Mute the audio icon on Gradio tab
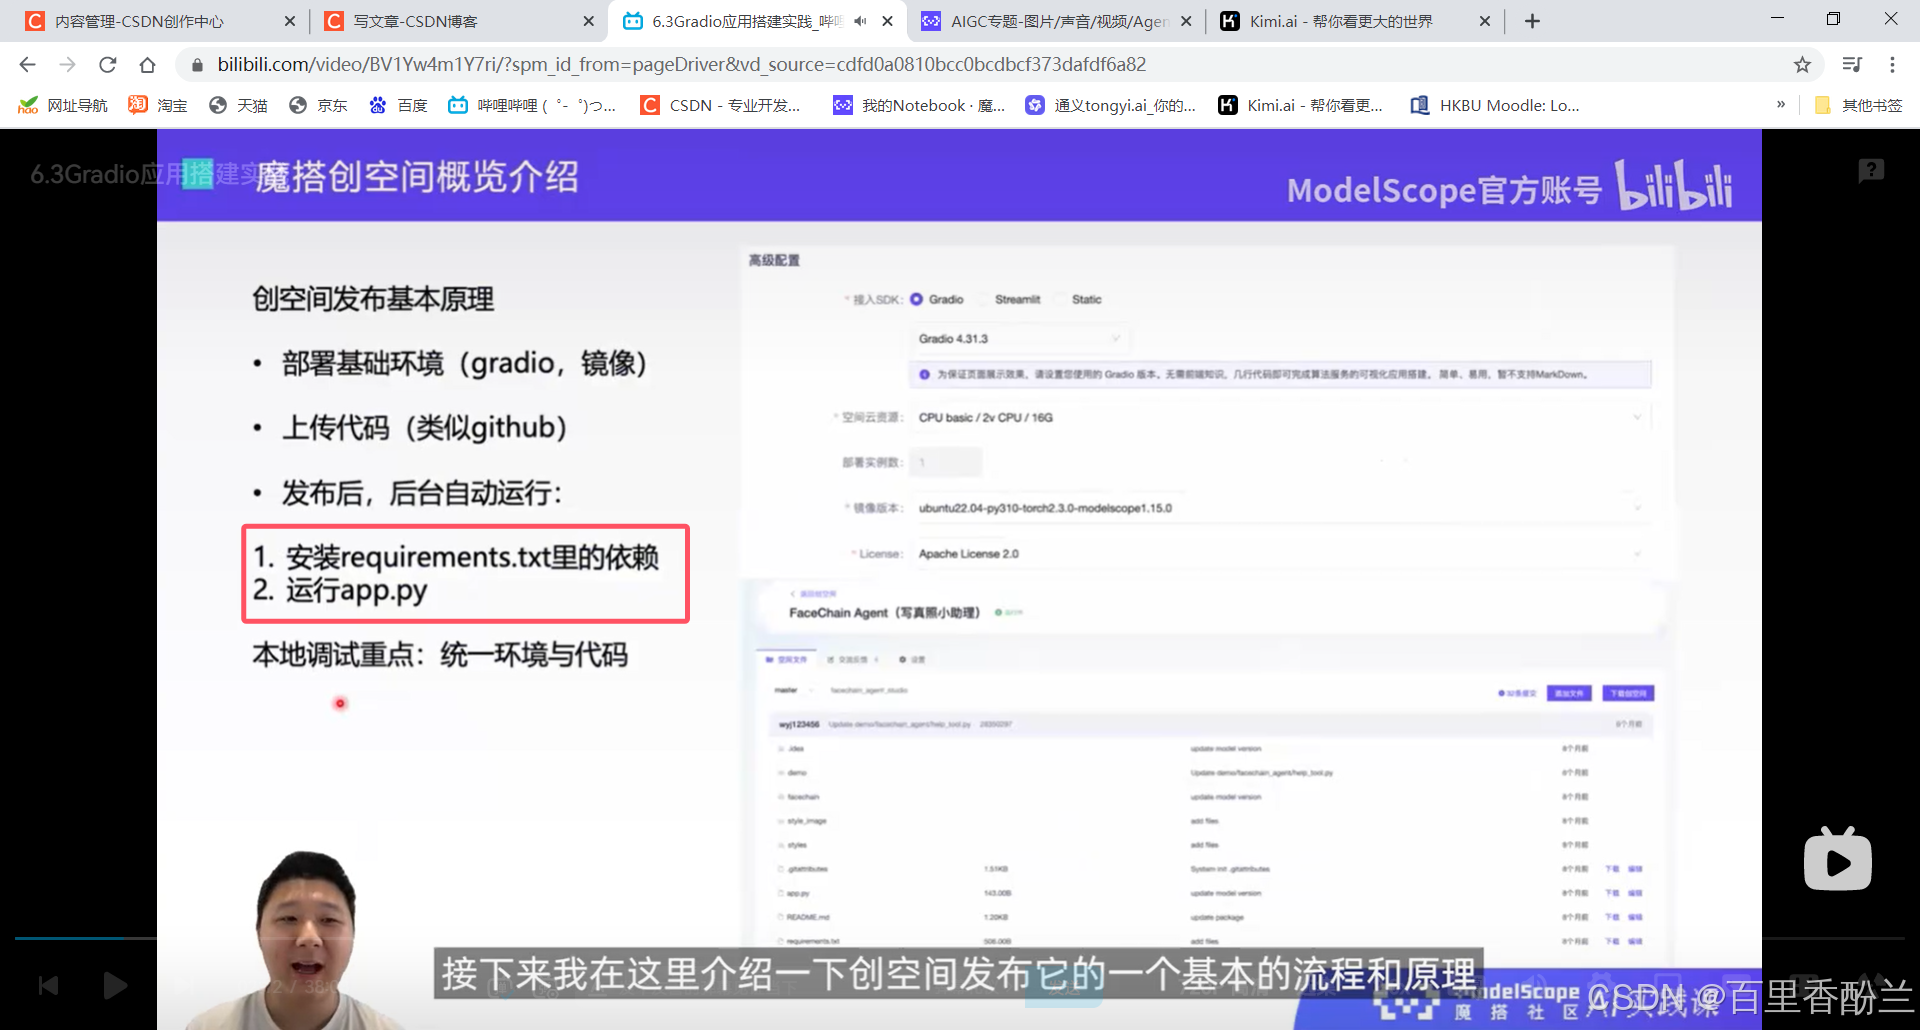Screen dimensions: 1920x1030 860,21
